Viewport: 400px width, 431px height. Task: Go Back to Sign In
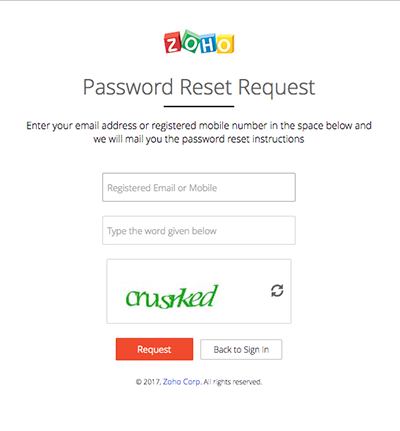(241, 349)
